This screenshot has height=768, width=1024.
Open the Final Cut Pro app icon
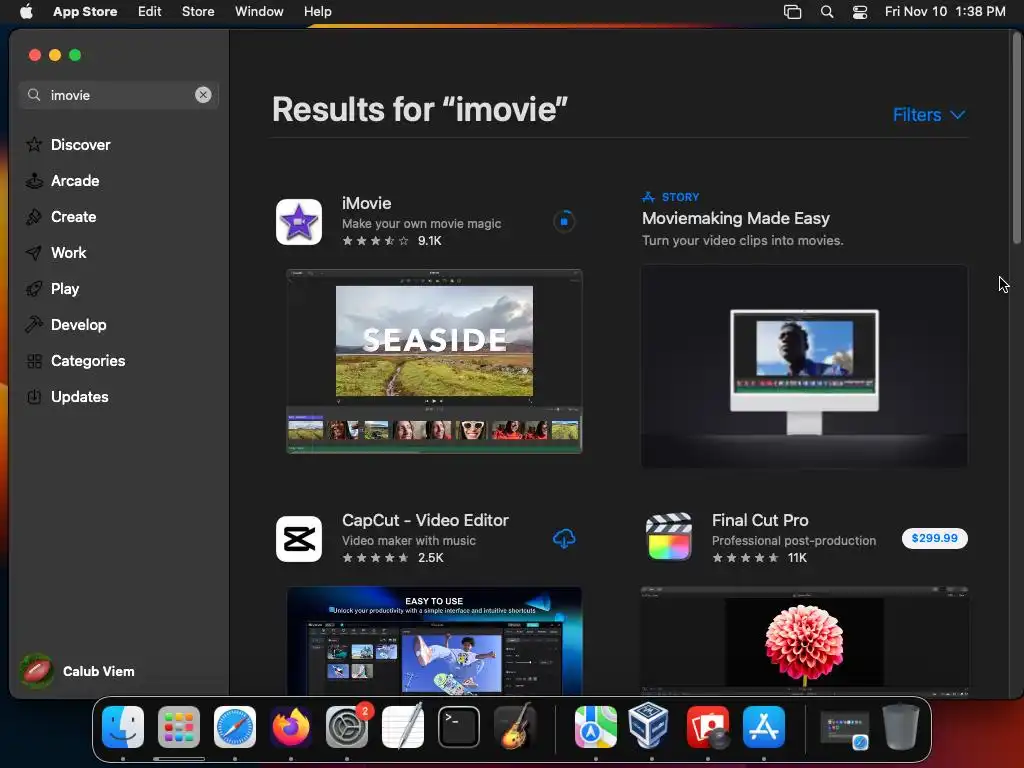669,538
